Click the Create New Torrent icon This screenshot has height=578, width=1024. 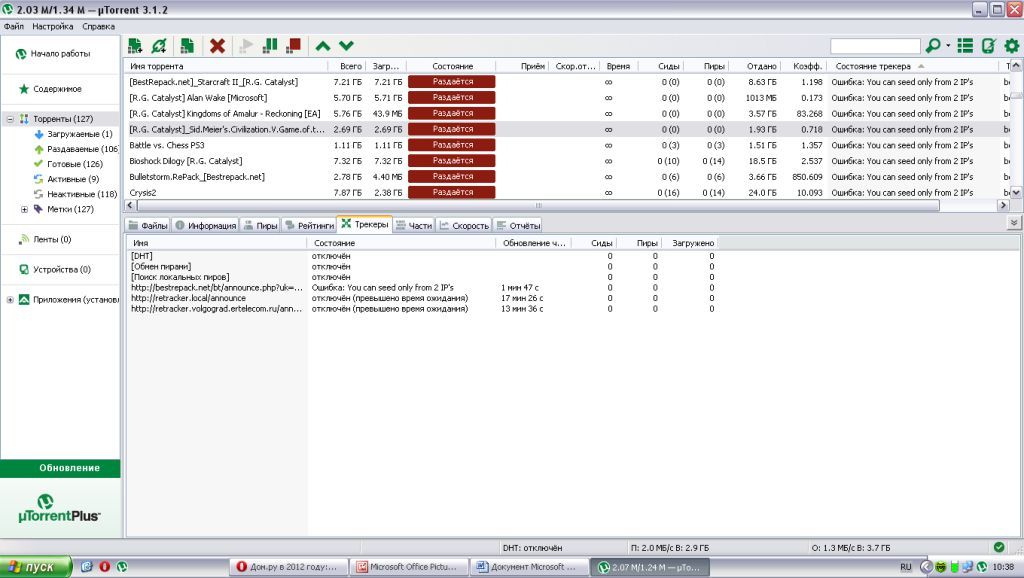tap(187, 46)
